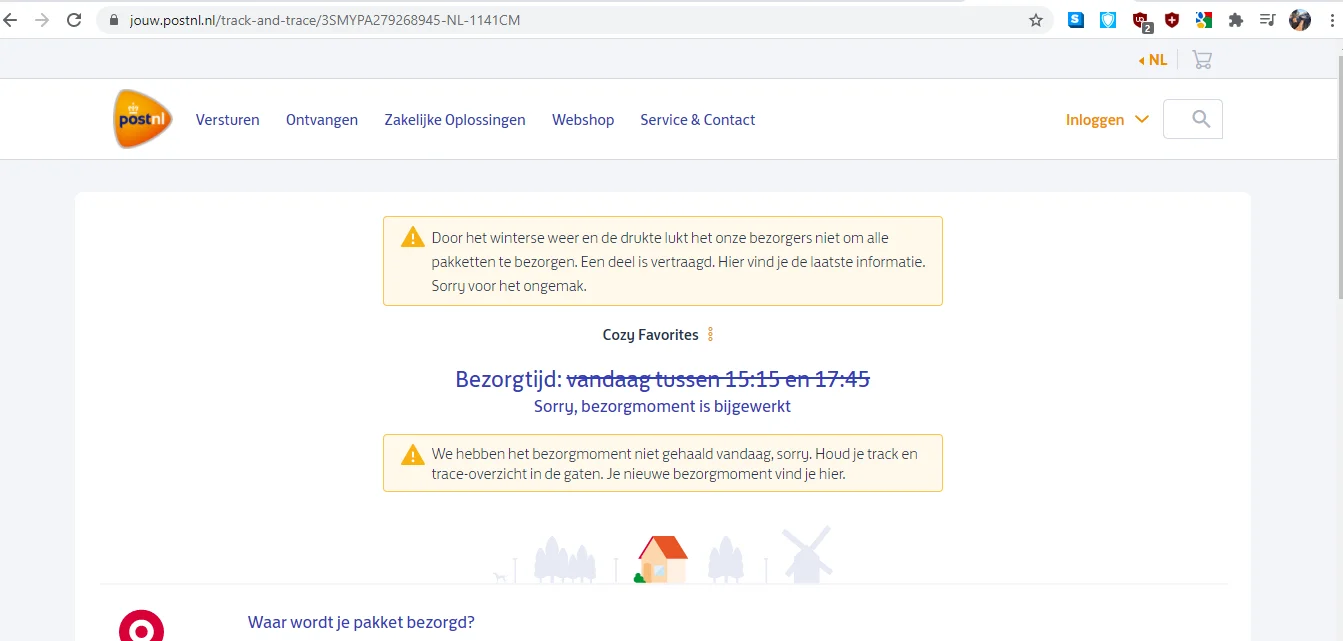Open the shopping cart icon
1343x641 pixels.
tap(1202, 60)
